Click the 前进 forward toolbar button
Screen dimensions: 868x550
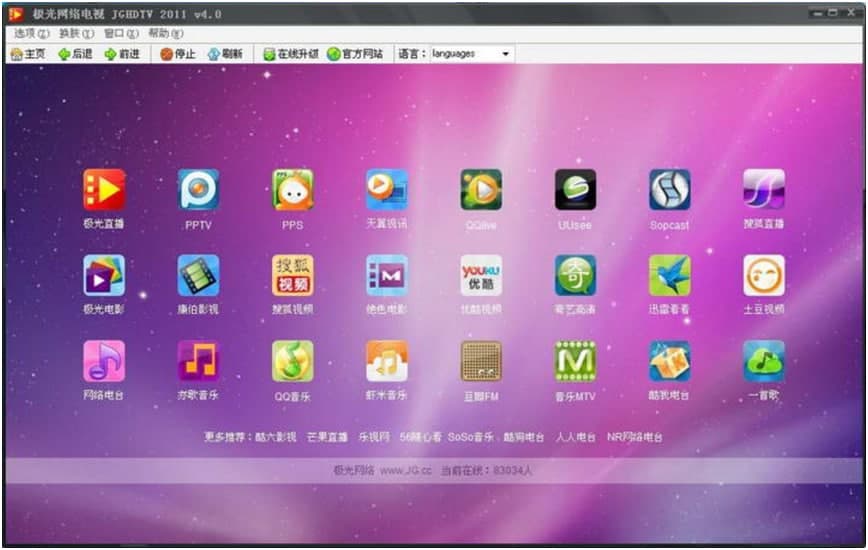pyautogui.click(x=122, y=54)
